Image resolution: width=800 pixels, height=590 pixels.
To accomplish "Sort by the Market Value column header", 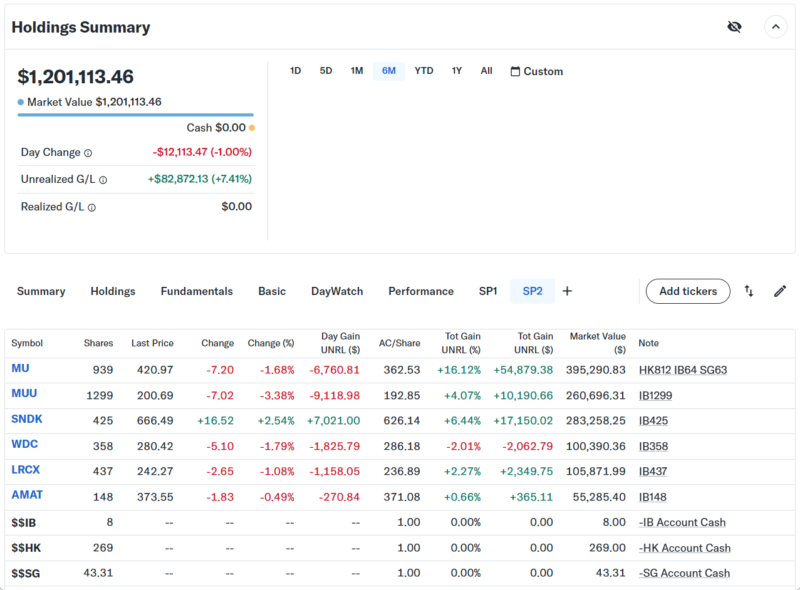I will [x=597, y=343].
